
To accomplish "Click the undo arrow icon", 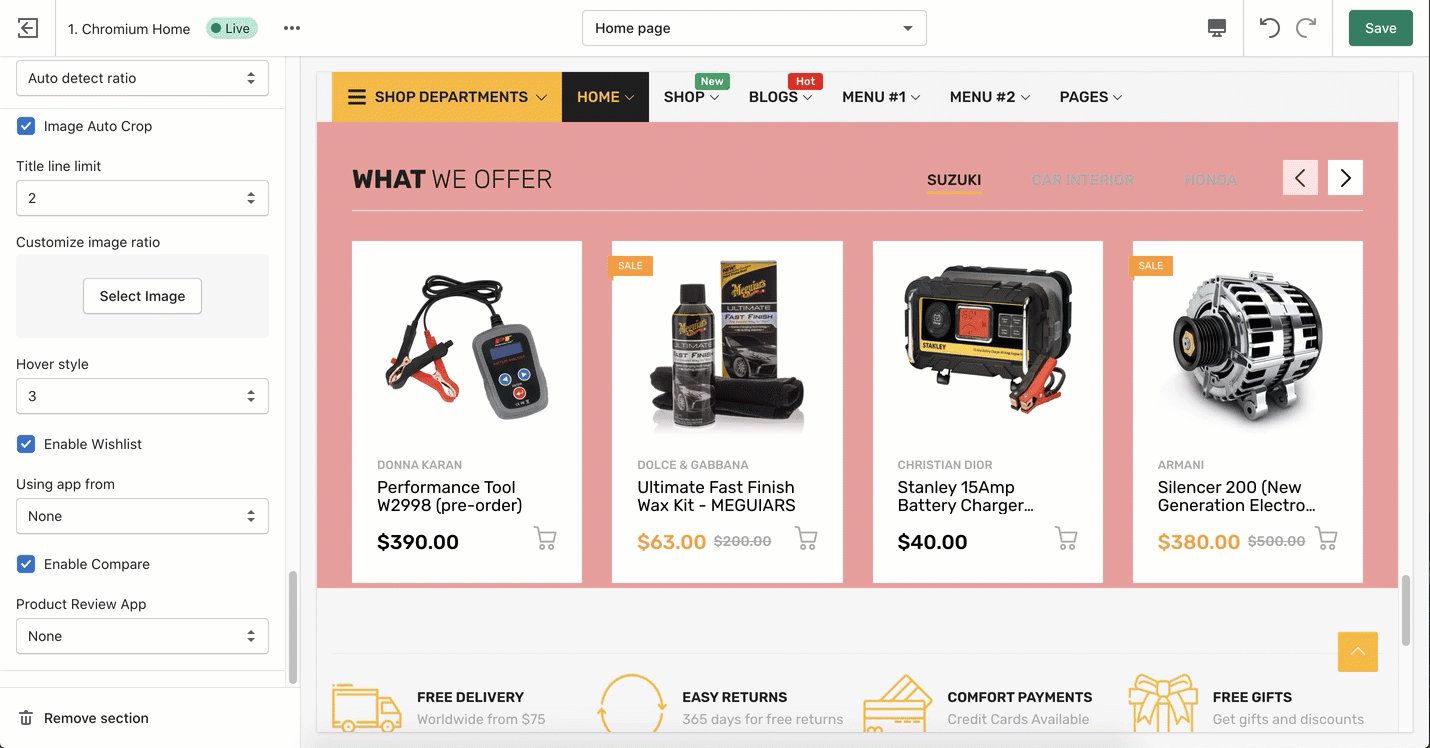I will pos(1270,28).
